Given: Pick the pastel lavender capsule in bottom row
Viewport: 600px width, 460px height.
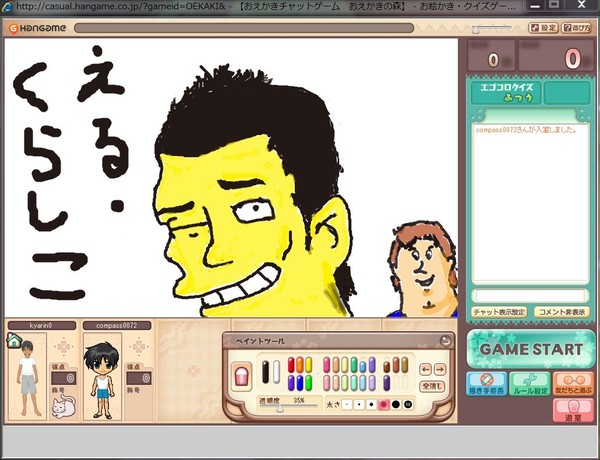Looking at the screenshot, I should pos(372,383).
